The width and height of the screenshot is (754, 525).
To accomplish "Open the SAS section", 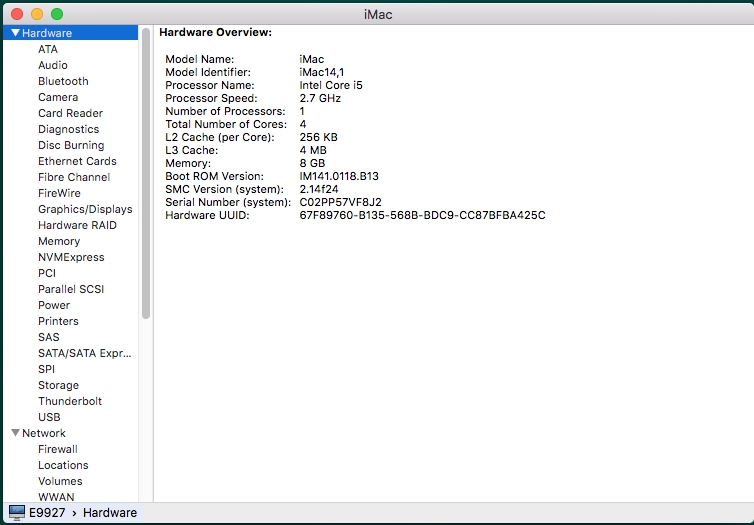I will coord(49,337).
